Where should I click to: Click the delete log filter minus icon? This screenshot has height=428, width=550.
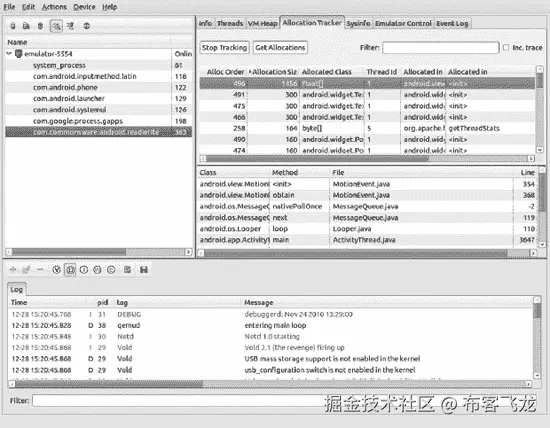click(40, 269)
